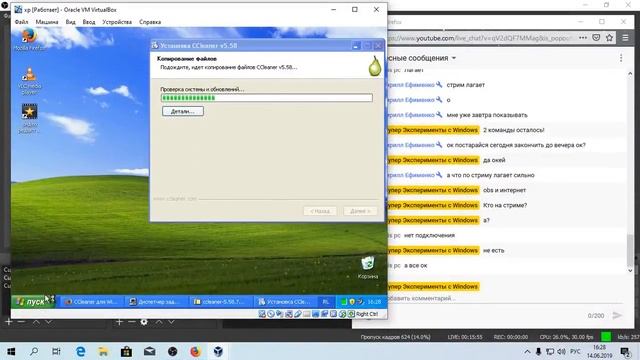Click the VirtualBox hard disk activity status icon
This screenshot has width=640, height=360.
pyautogui.click(x=262, y=314)
